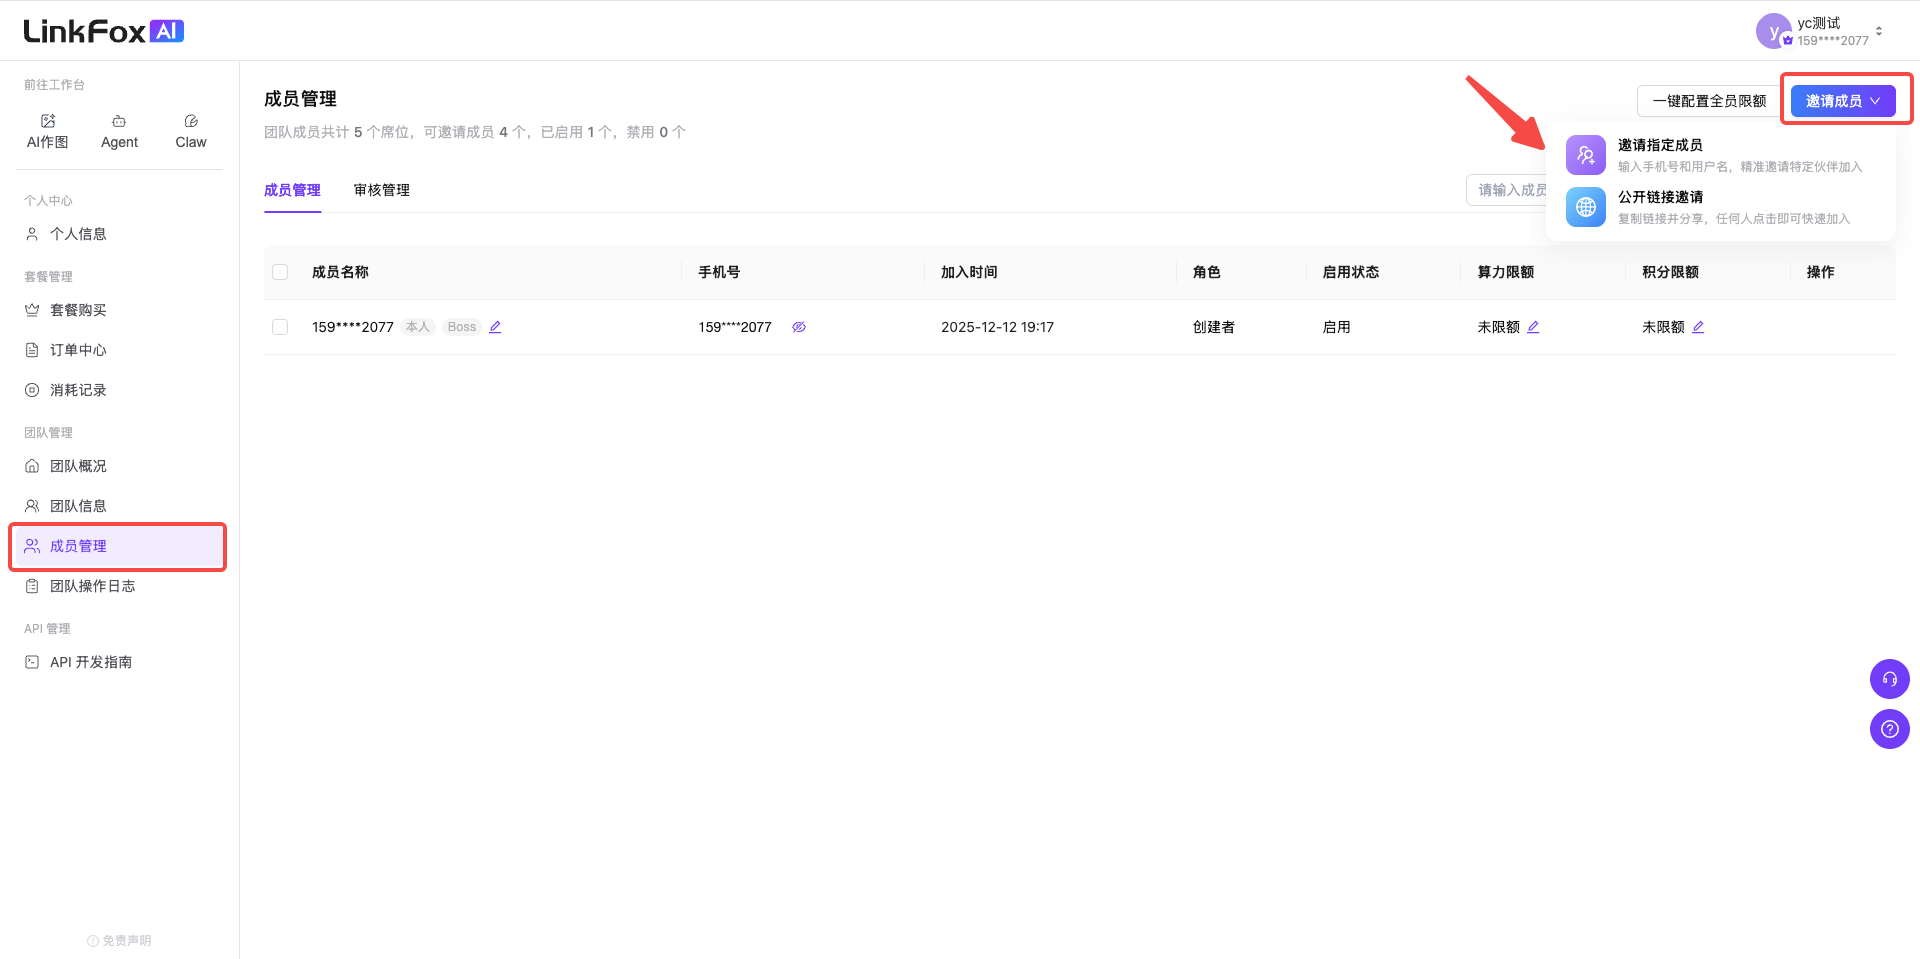This screenshot has width=1920, height=959.
Task: Select all members header checkbox
Action: [x=280, y=272]
